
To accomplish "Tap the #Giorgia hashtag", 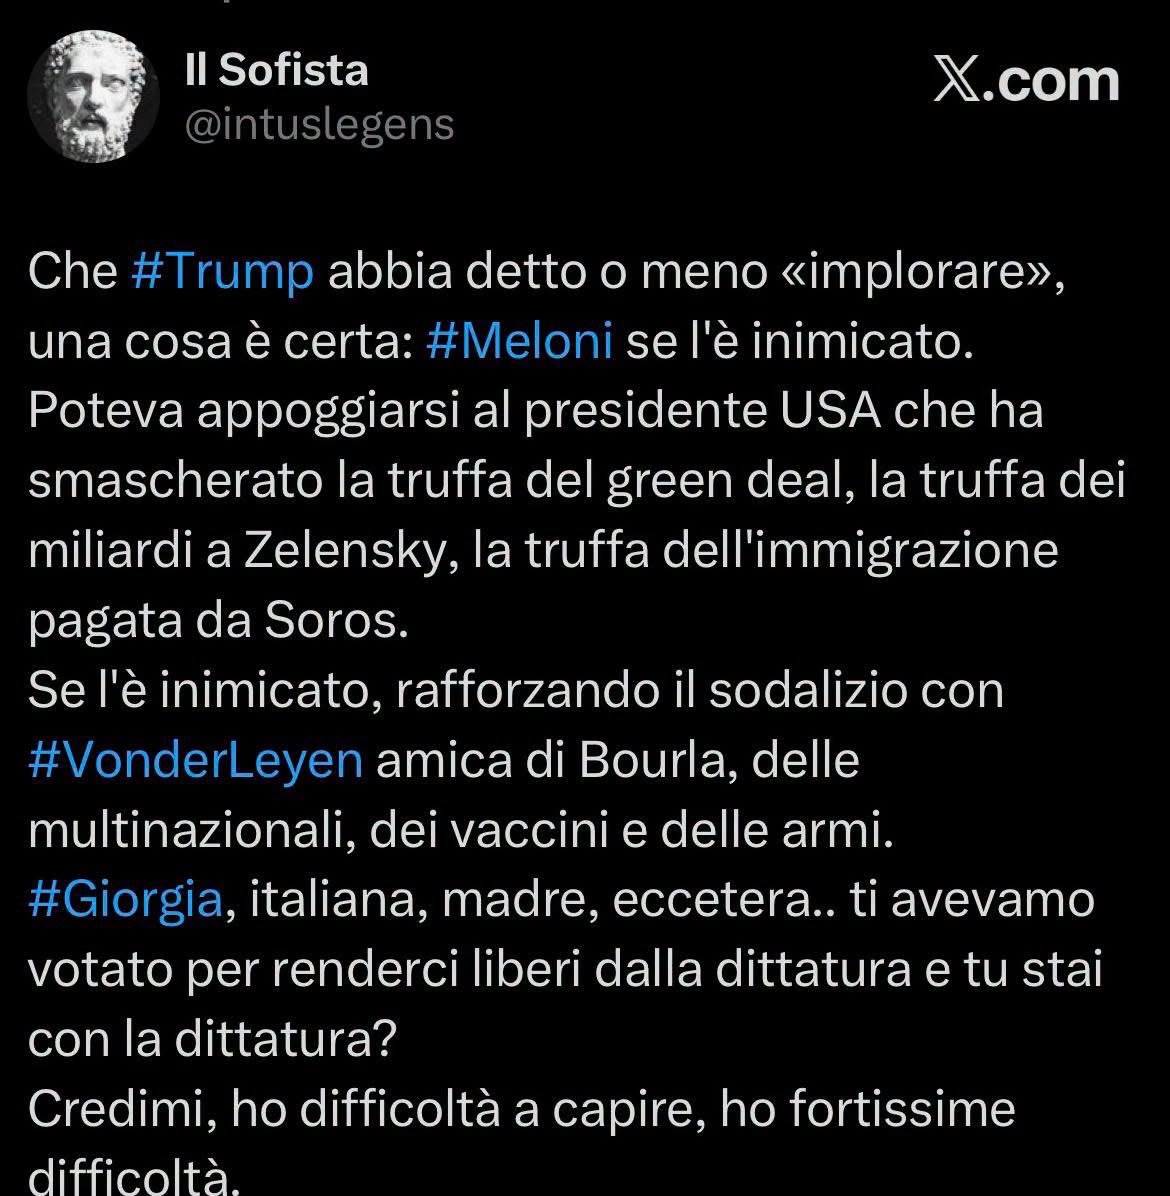I will [x=126, y=900].
